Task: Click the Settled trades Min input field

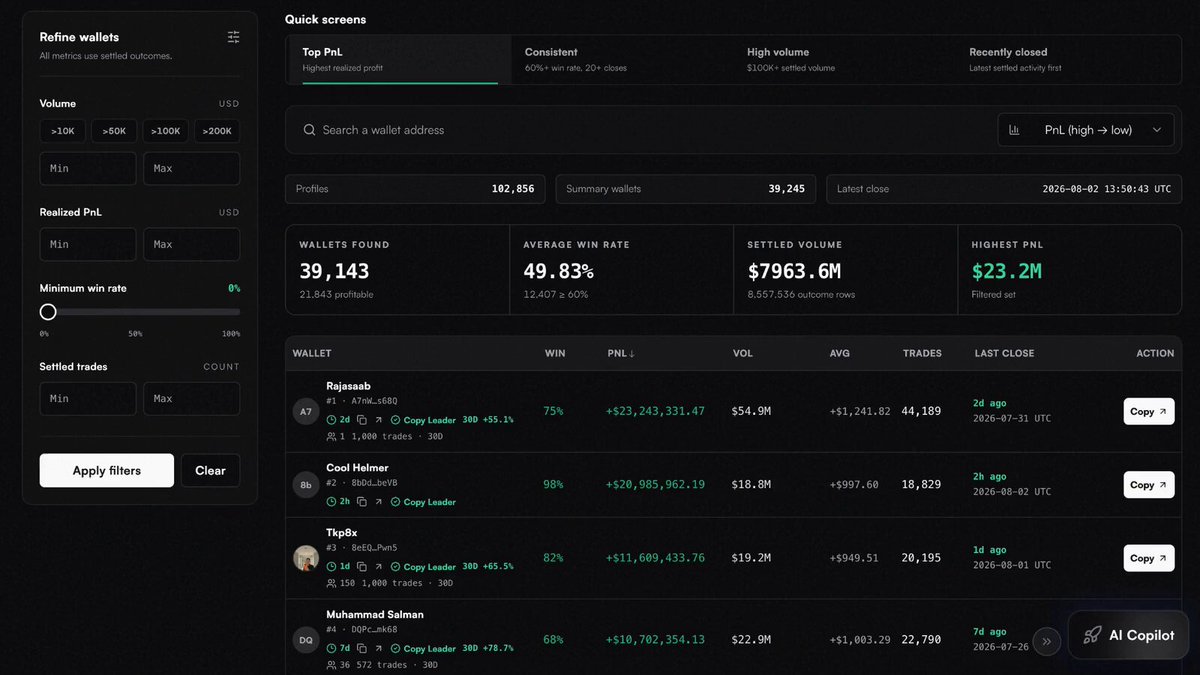Action: pos(88,398)
